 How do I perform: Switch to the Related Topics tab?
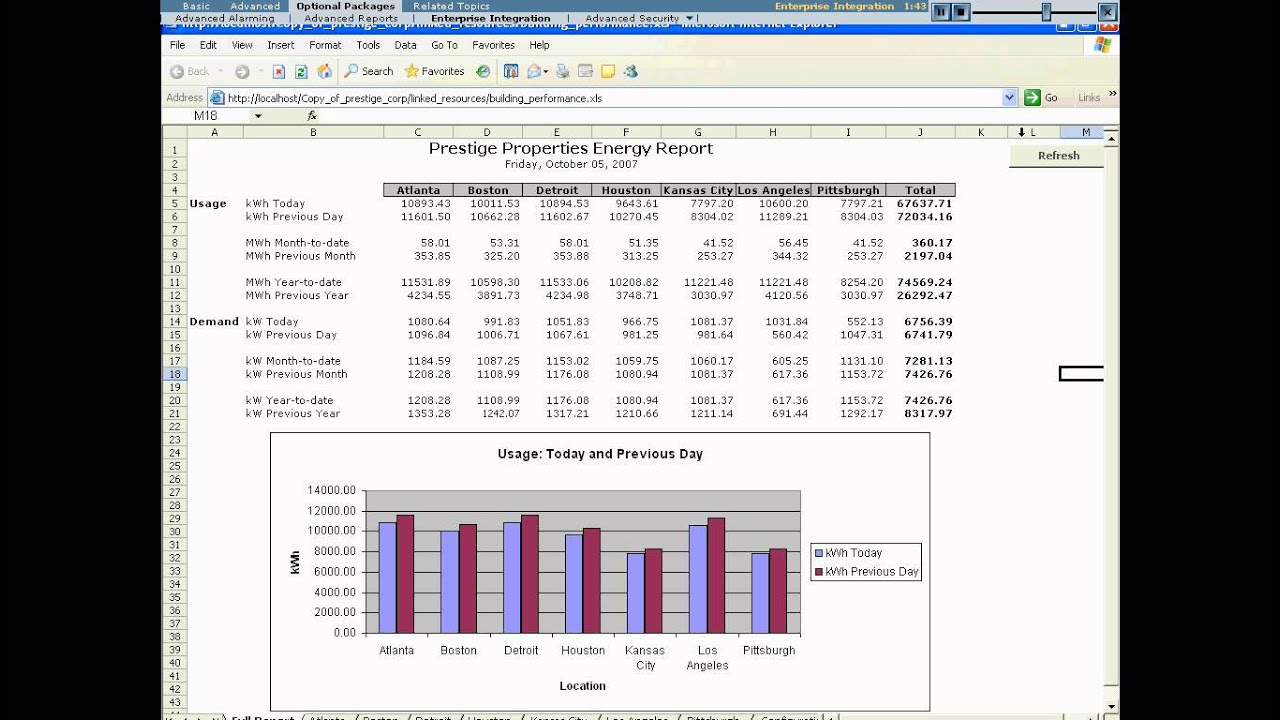[x=451, y=6]
